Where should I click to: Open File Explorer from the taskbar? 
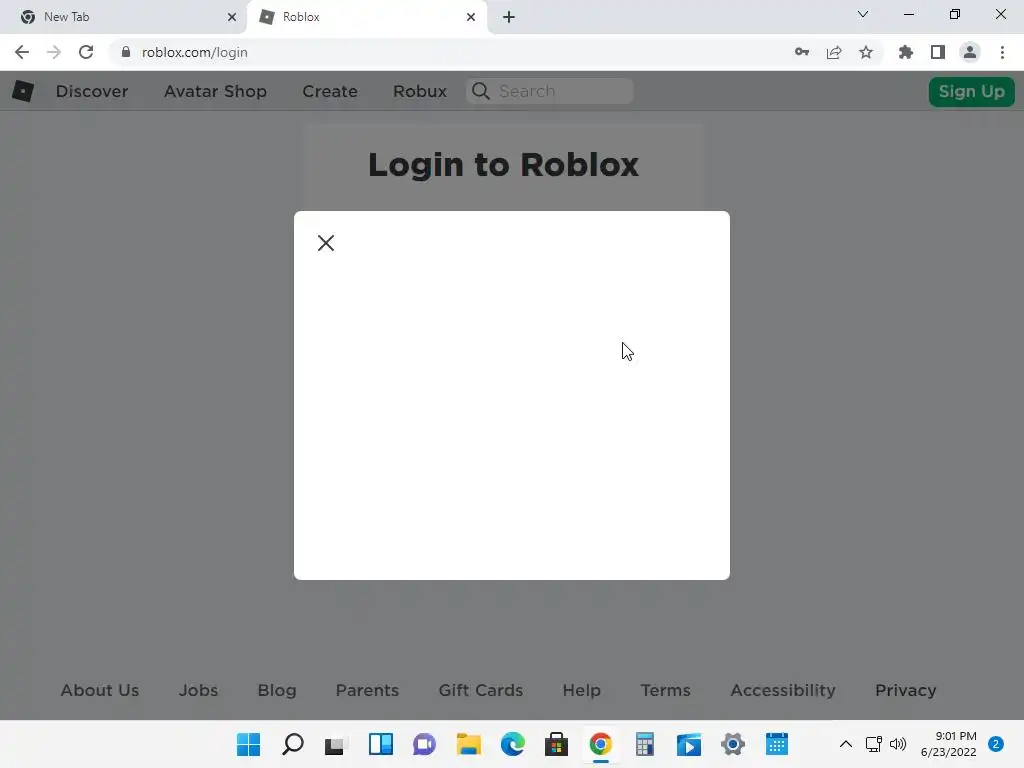468,744
